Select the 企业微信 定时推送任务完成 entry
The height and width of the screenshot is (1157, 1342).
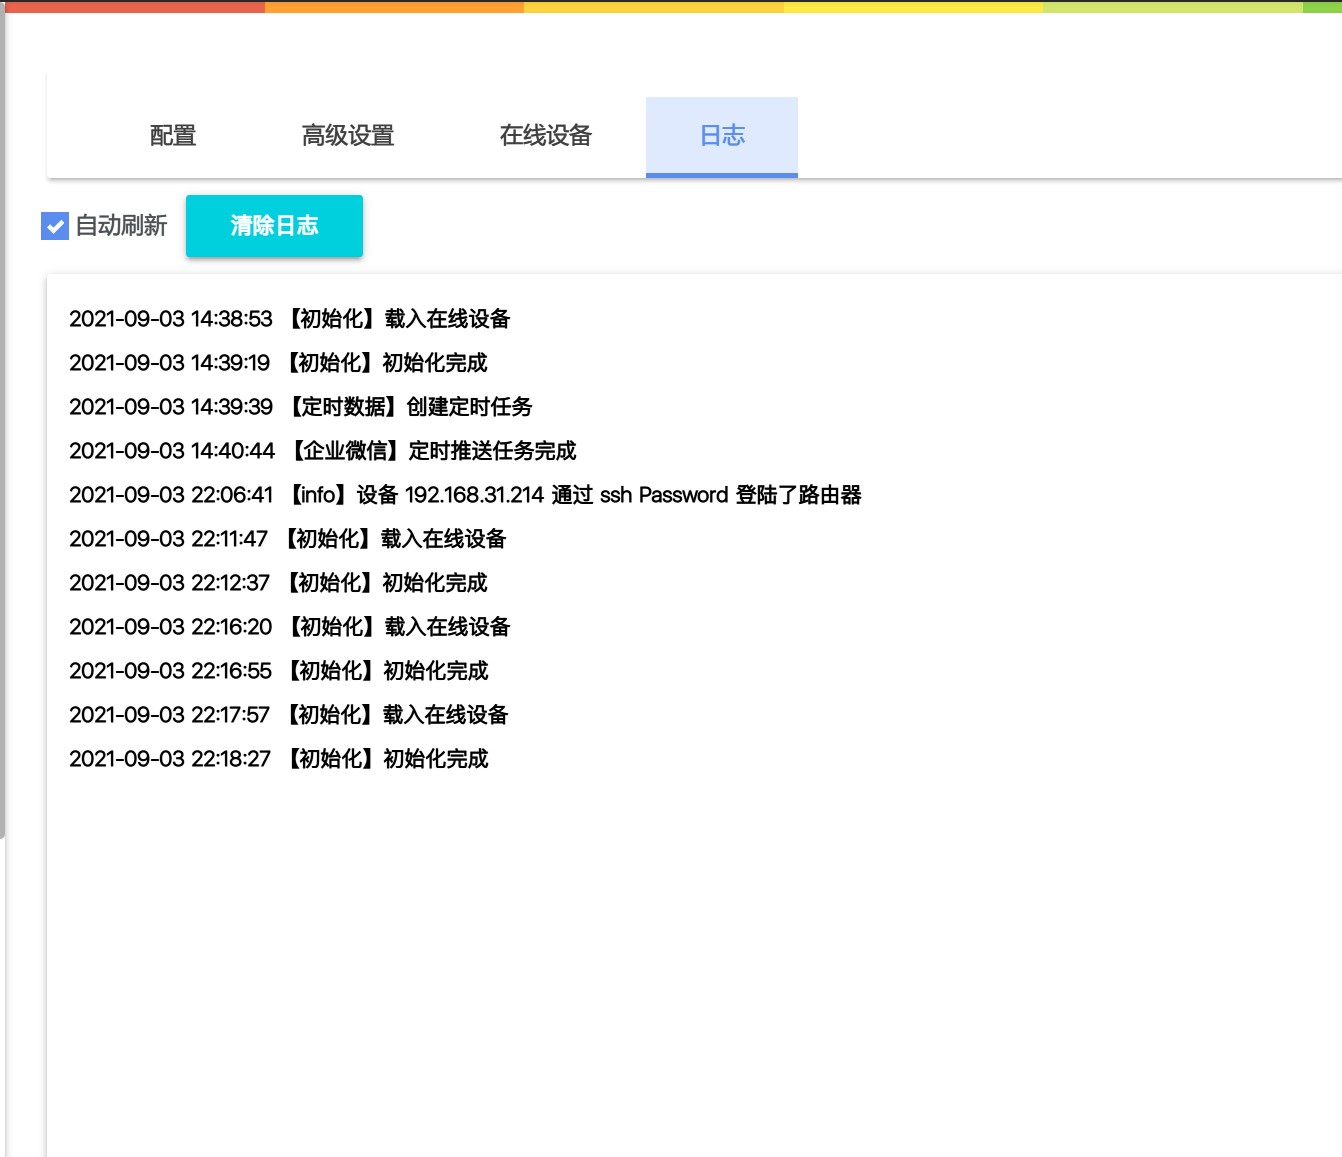tap(322, 451)
